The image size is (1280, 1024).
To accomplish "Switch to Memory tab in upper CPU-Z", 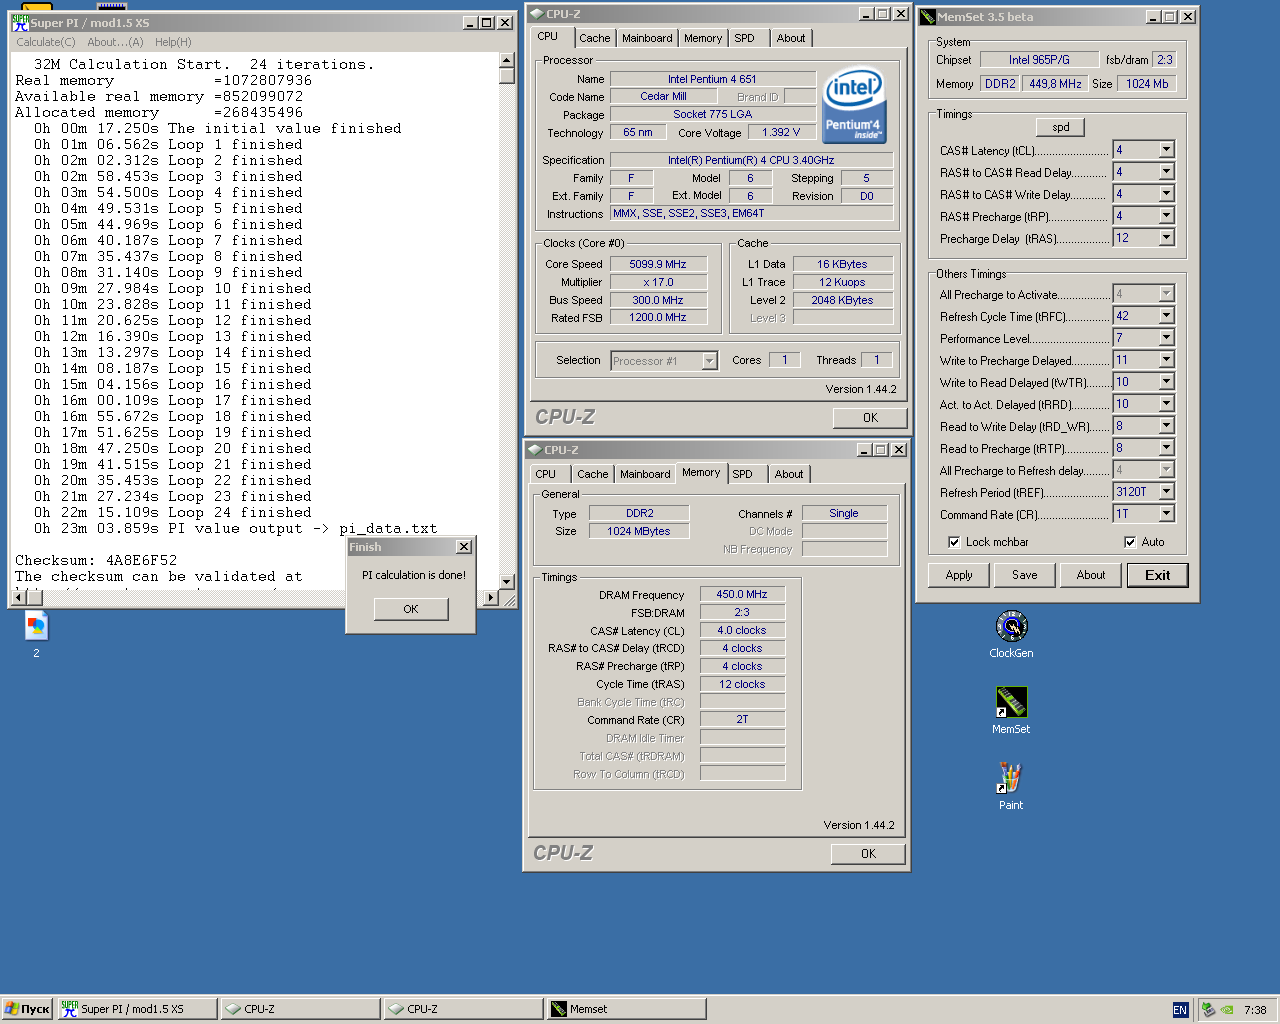I will coord(703,38).
